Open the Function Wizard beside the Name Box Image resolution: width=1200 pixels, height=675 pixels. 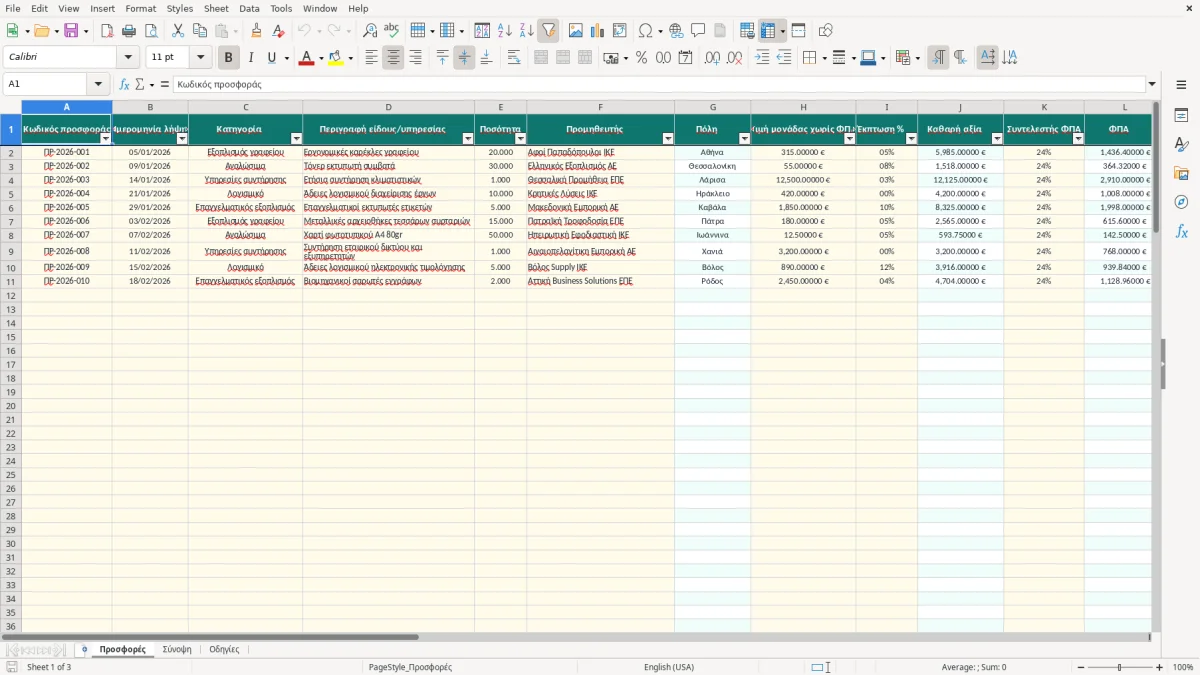tap(125, 85)
